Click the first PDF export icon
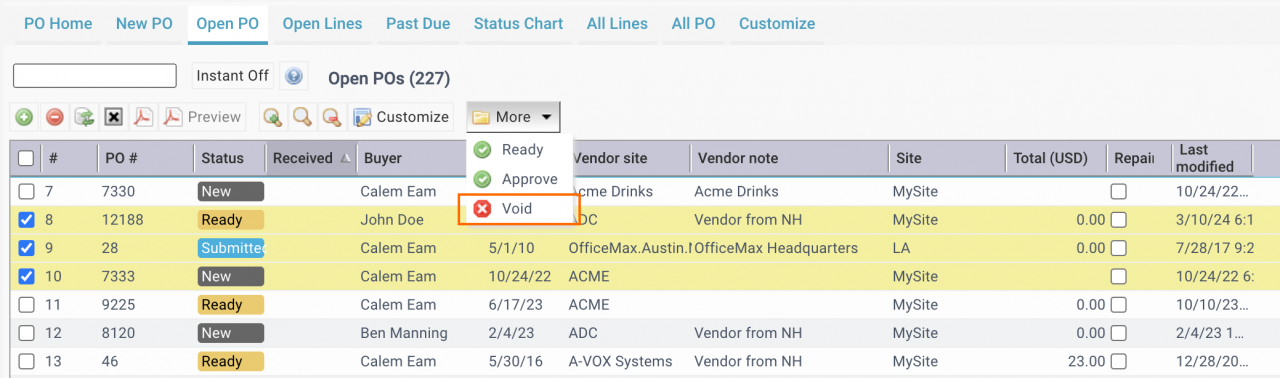1280x378 pixels. (144, 117)
